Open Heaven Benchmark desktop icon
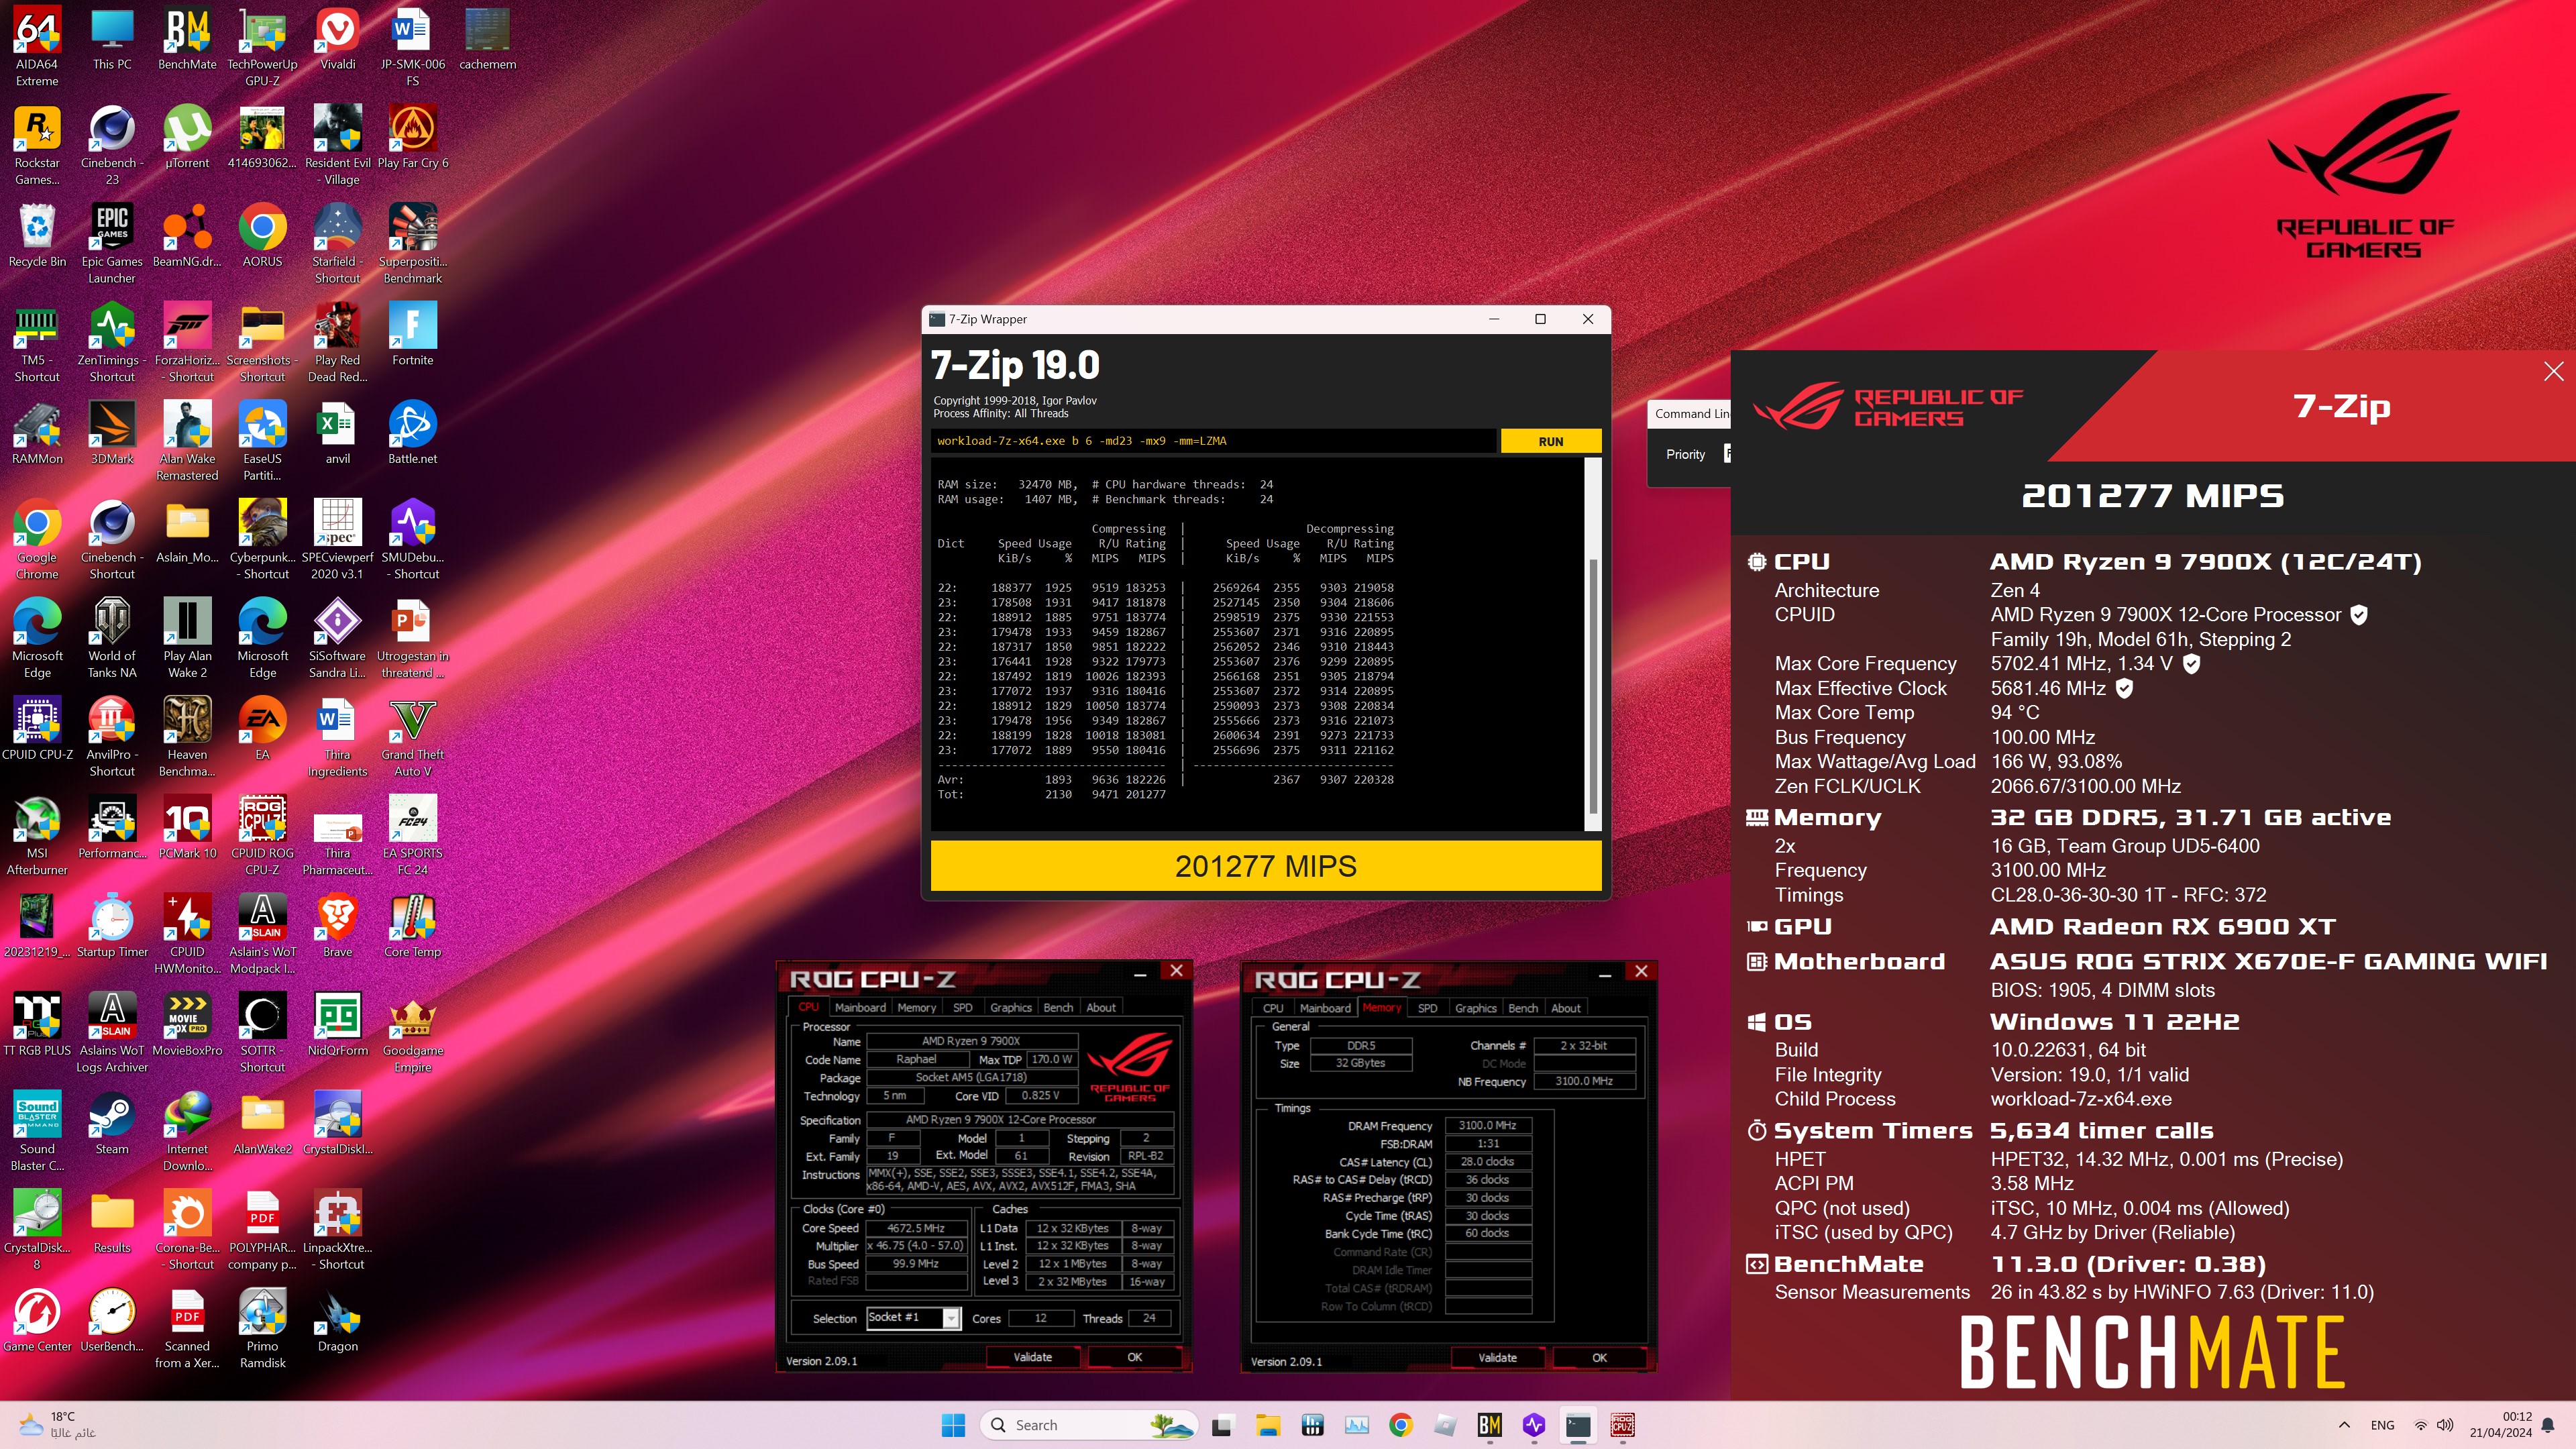Screen dimensions: 2576x1449 click(187, 737)
